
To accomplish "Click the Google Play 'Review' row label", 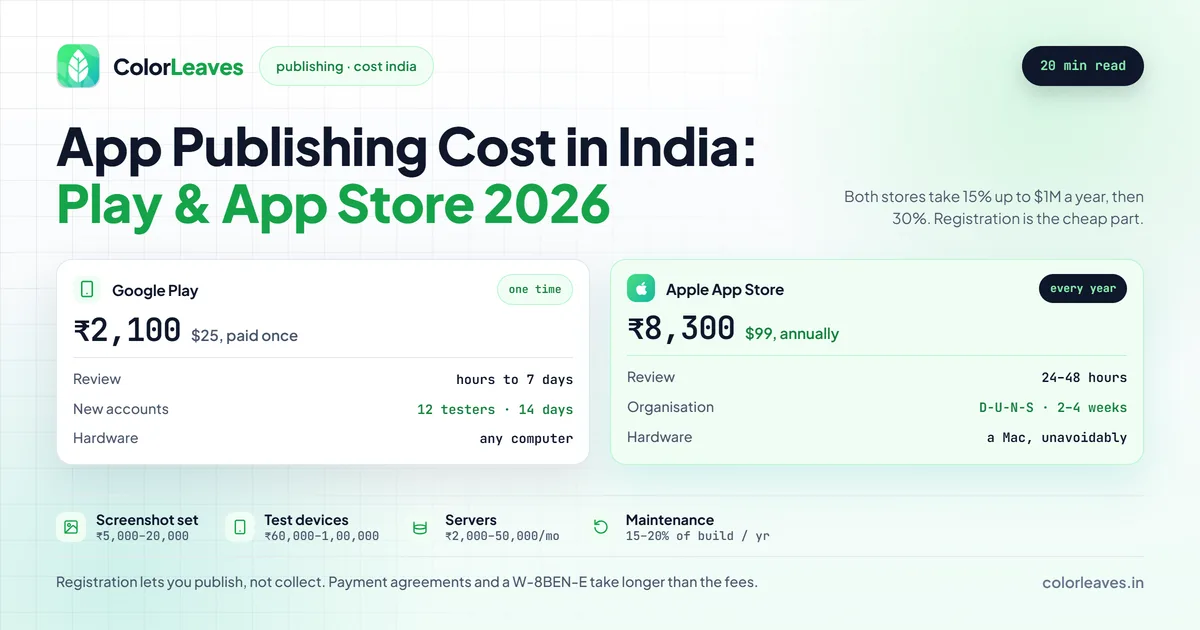I will point(97,379).
